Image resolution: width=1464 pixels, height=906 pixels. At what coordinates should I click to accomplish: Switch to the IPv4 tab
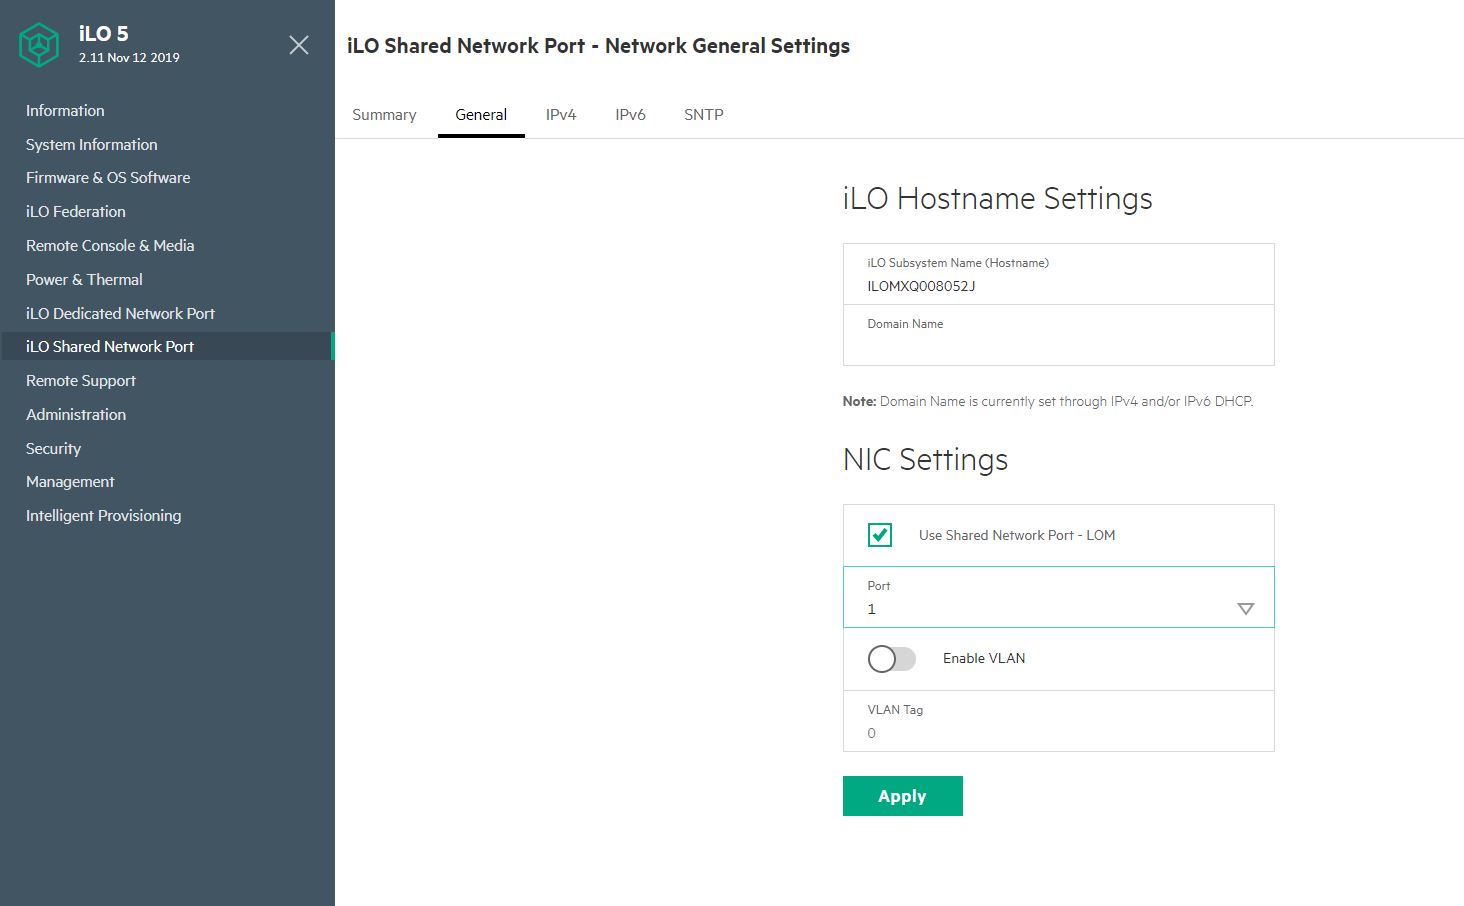pos(560,115)
